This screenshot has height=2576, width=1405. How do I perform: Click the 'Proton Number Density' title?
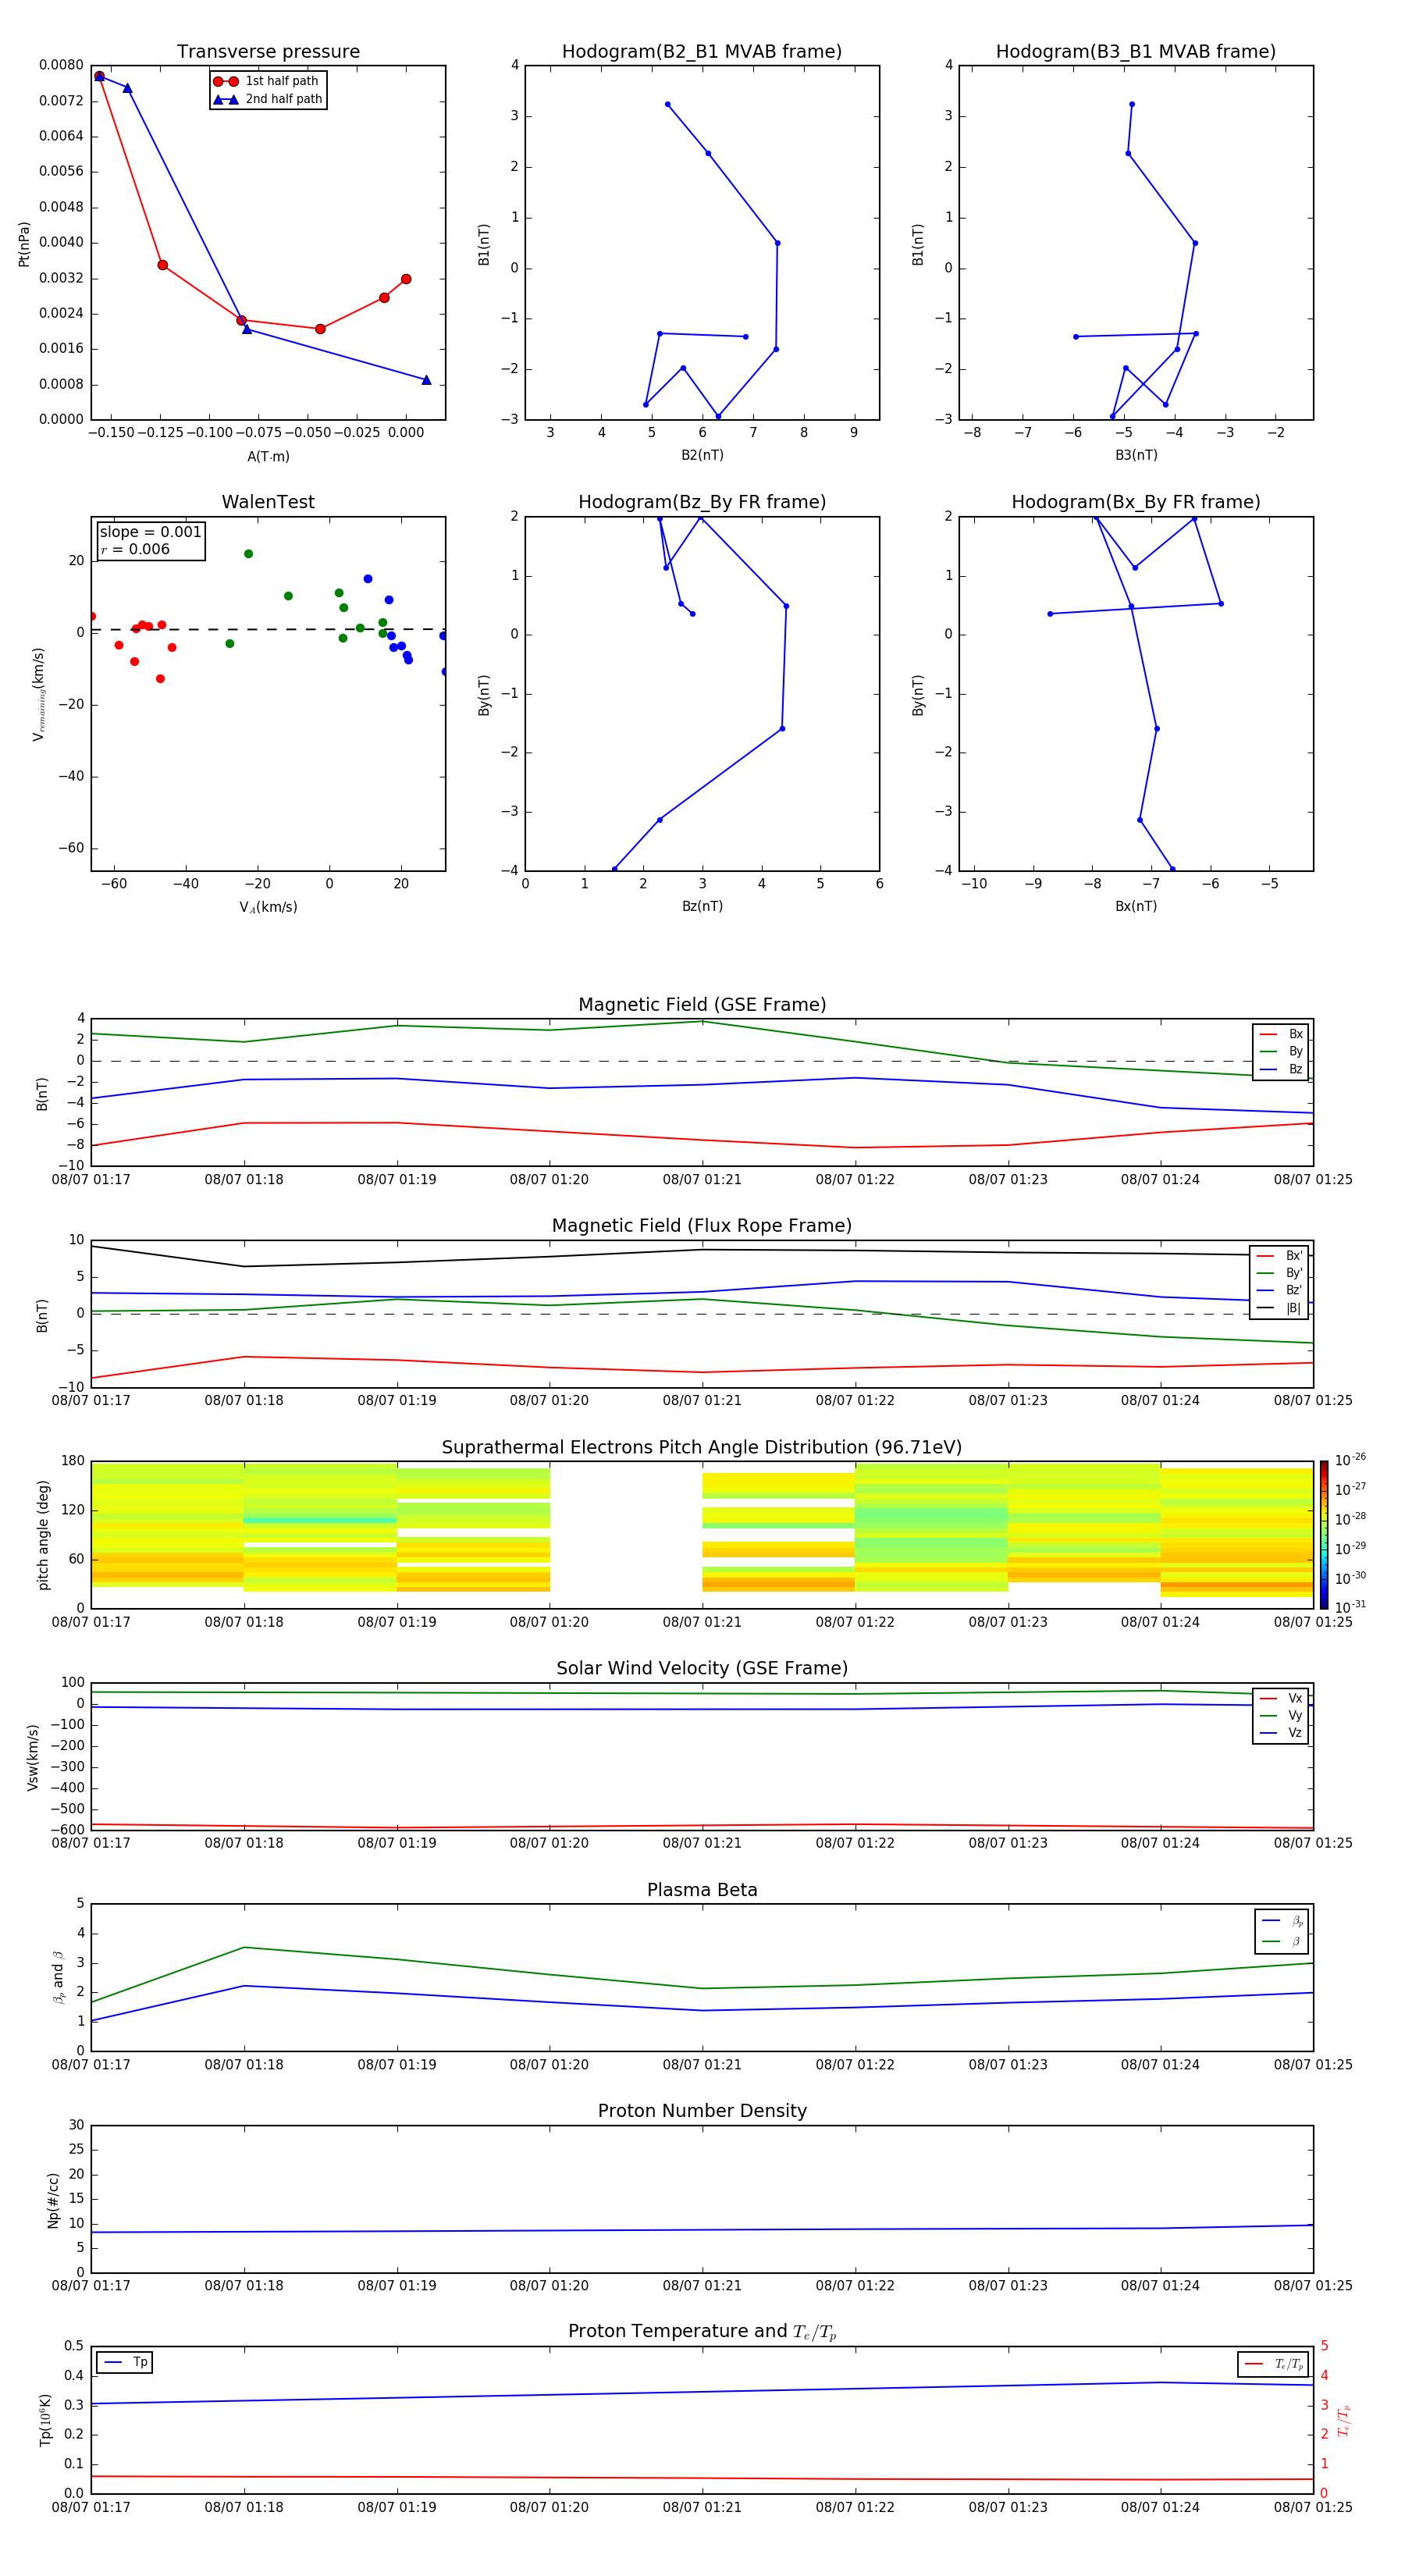coord(702,2111)
